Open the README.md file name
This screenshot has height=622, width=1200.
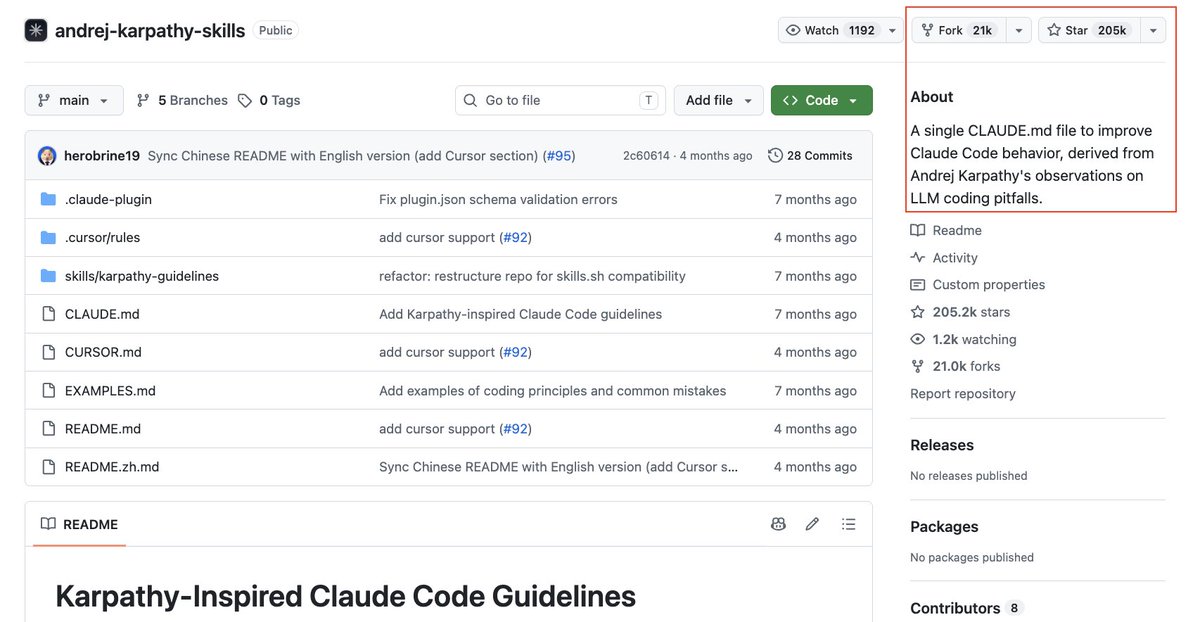[x=103, y=429]
